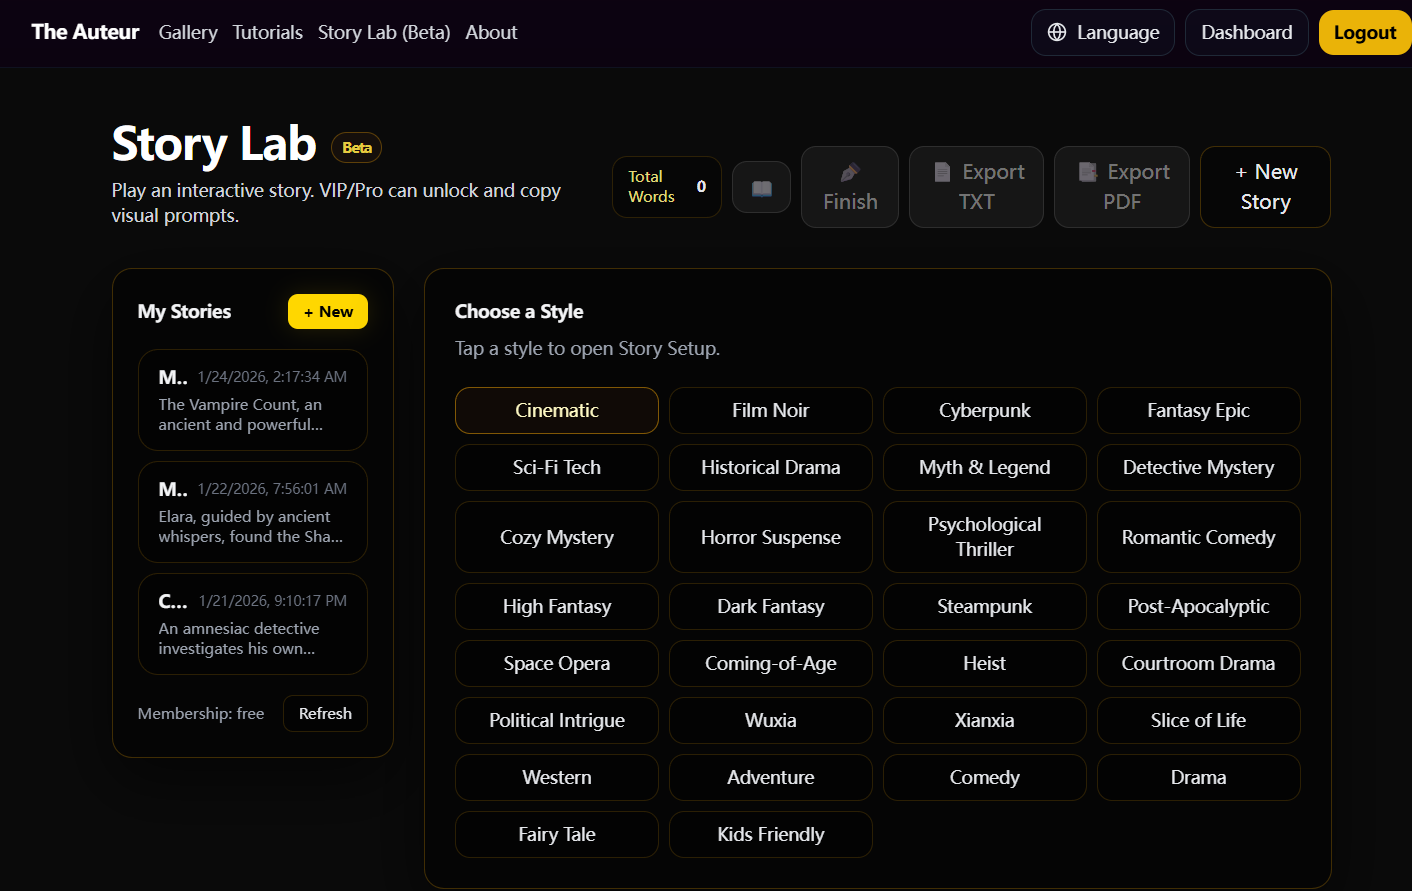The height and width of the screenshot is (891, 1412).
Task: Choose Steampunk style
Action: (985, 606)
